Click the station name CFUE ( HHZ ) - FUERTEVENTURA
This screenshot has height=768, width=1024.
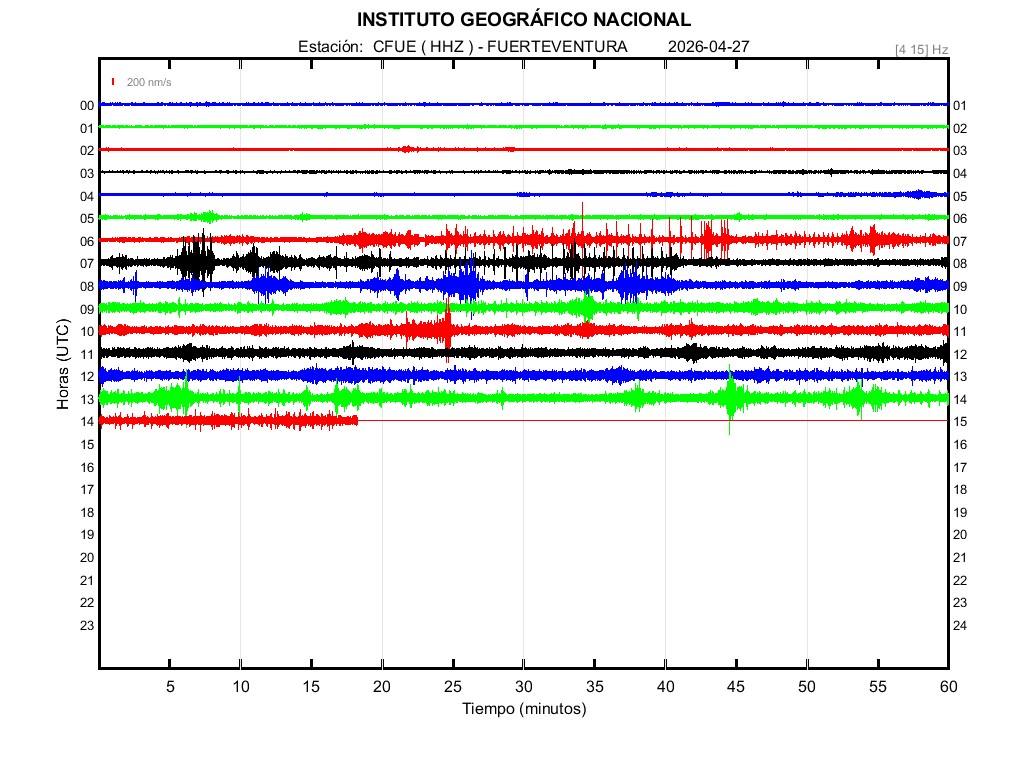point(500,47)
